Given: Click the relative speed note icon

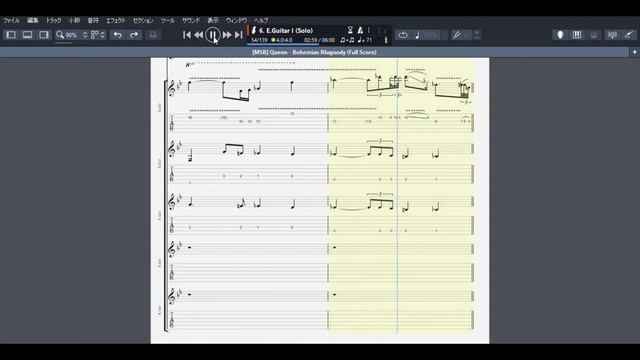Looking at the screenshot, I should point(417,35).
